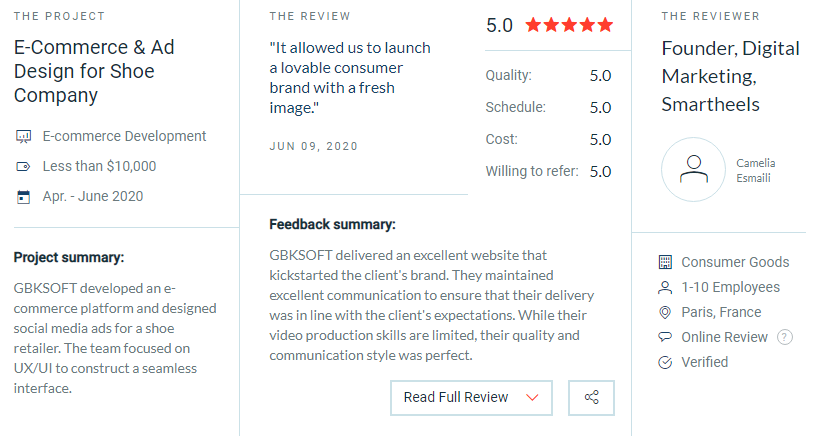
Task: Click the E-commerce Development monitor icon
Action: click(23, 136)
